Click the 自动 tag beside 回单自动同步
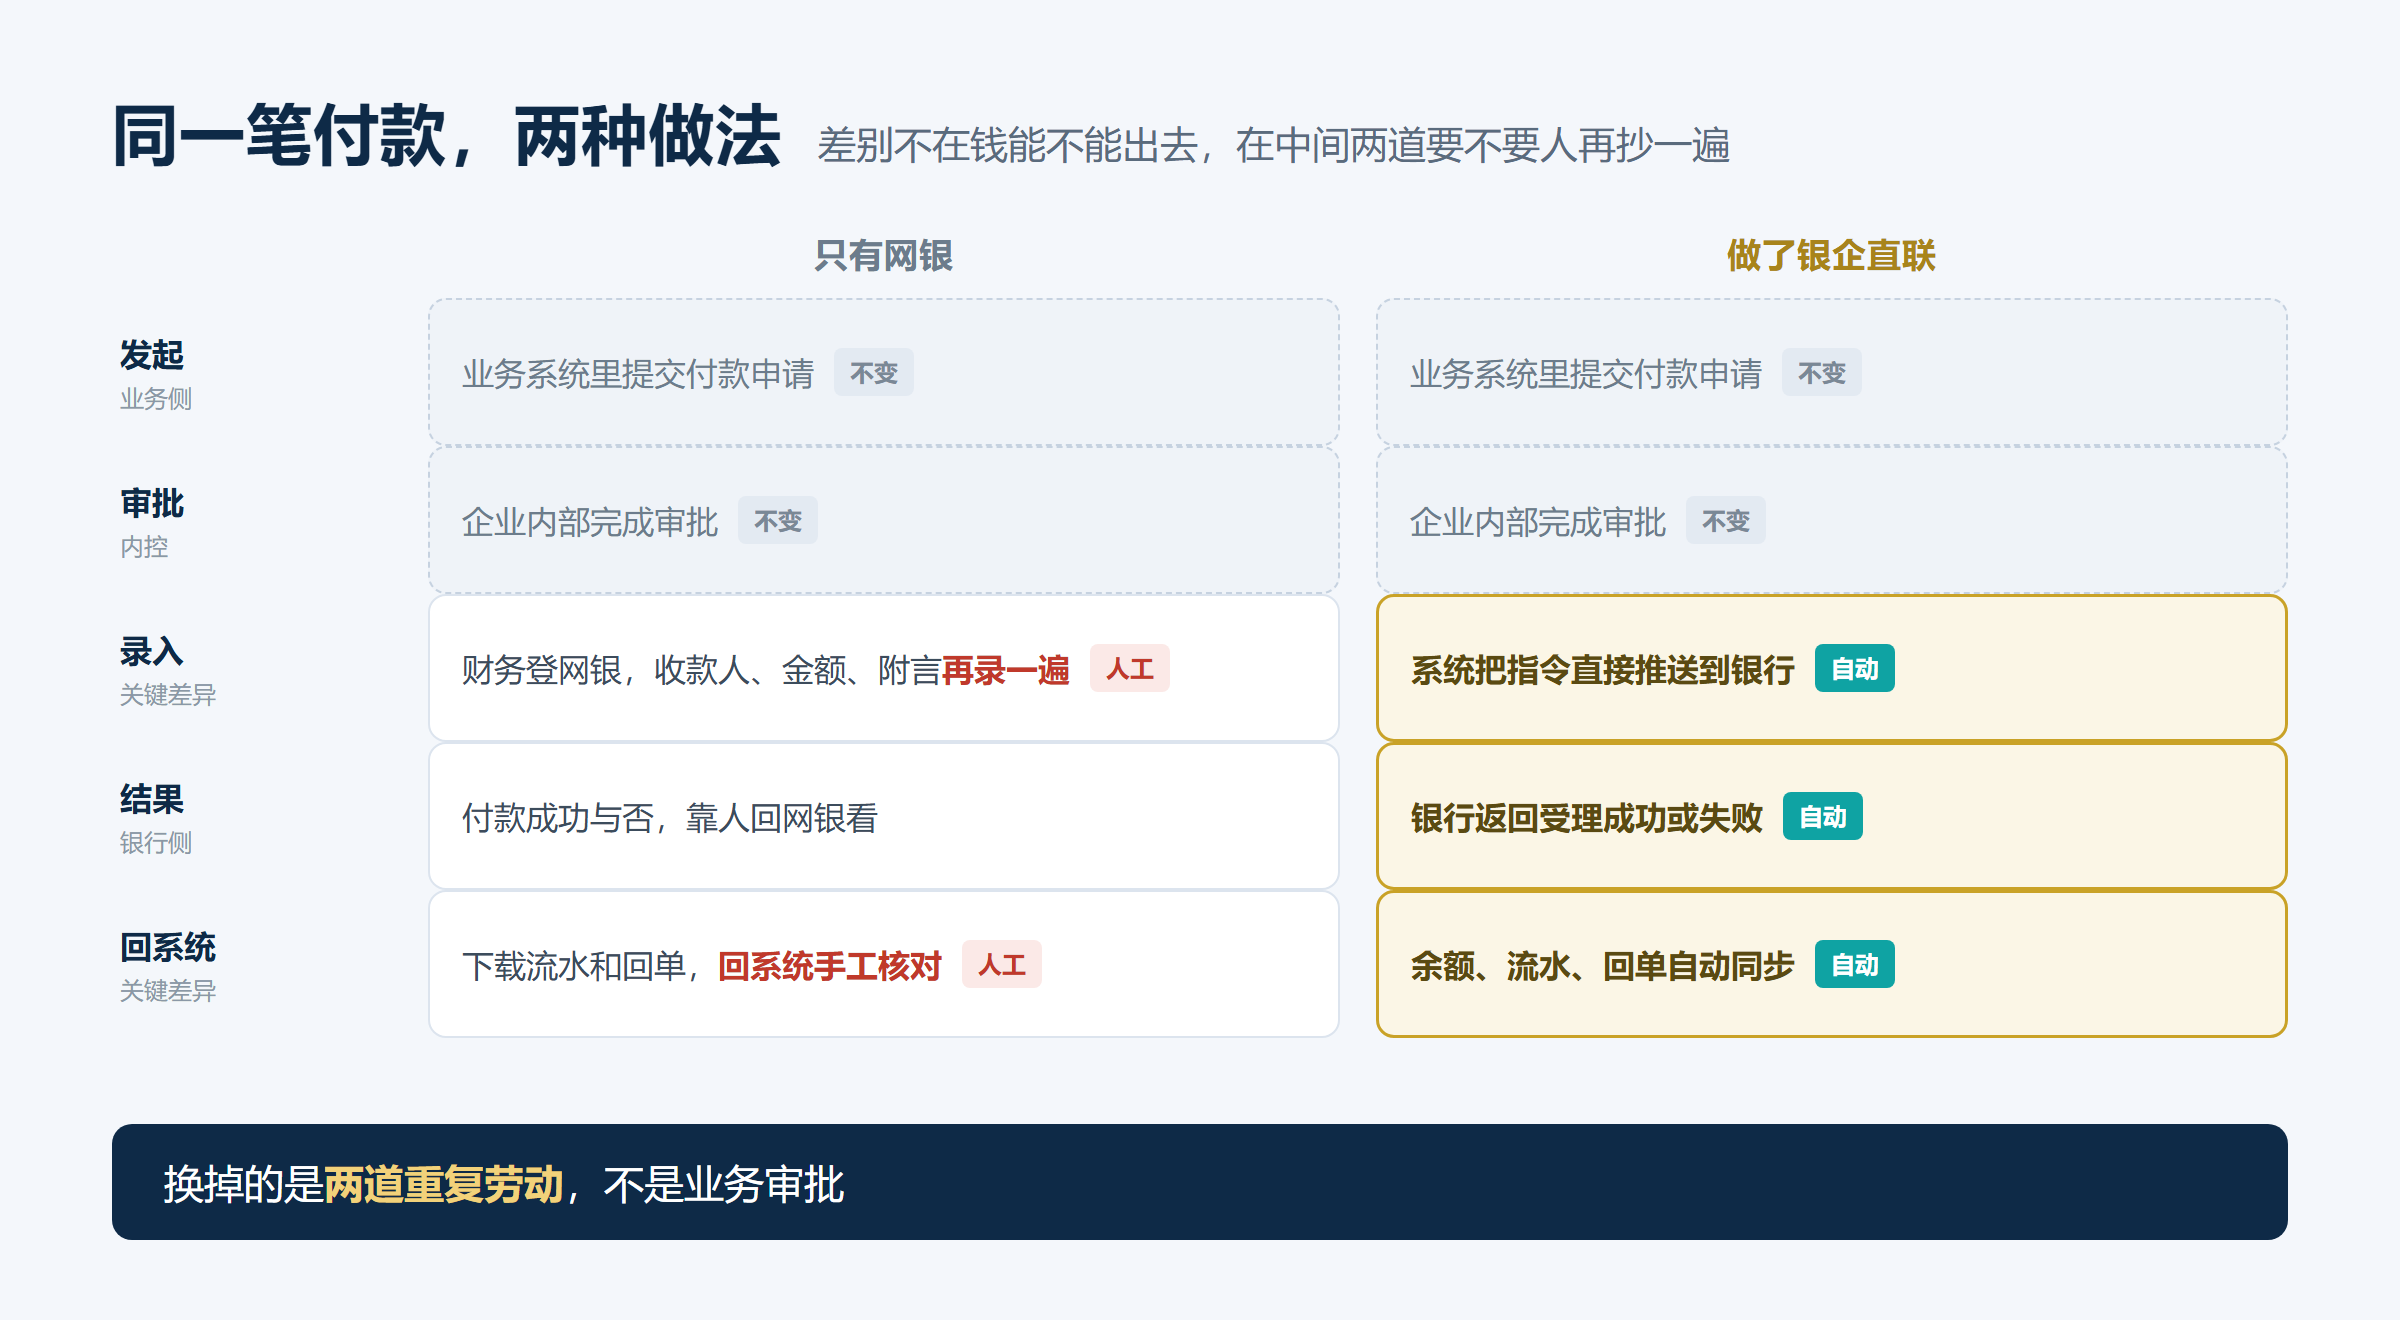Screen dimensions: 2400x1320 pyautogui.click(x=1855, y=964)
